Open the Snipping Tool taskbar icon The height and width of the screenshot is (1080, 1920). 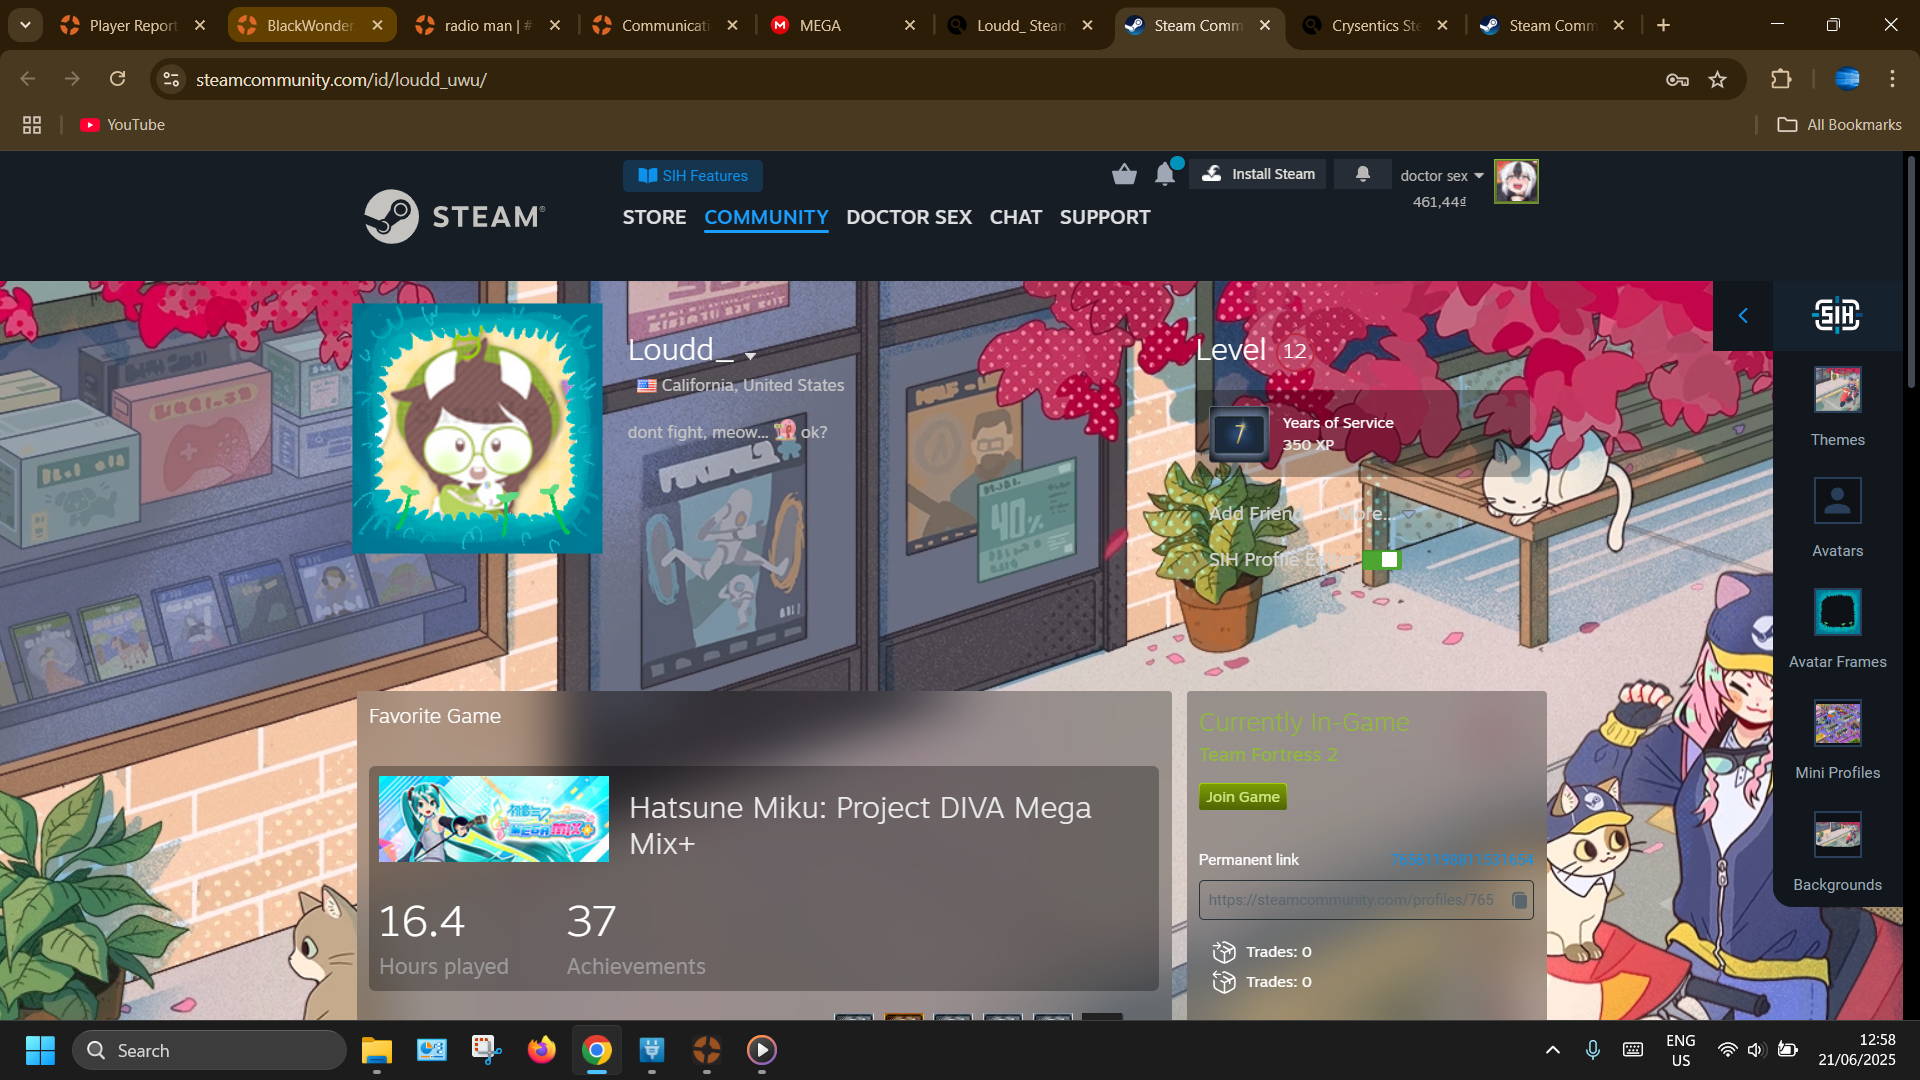coord(487,1050)
